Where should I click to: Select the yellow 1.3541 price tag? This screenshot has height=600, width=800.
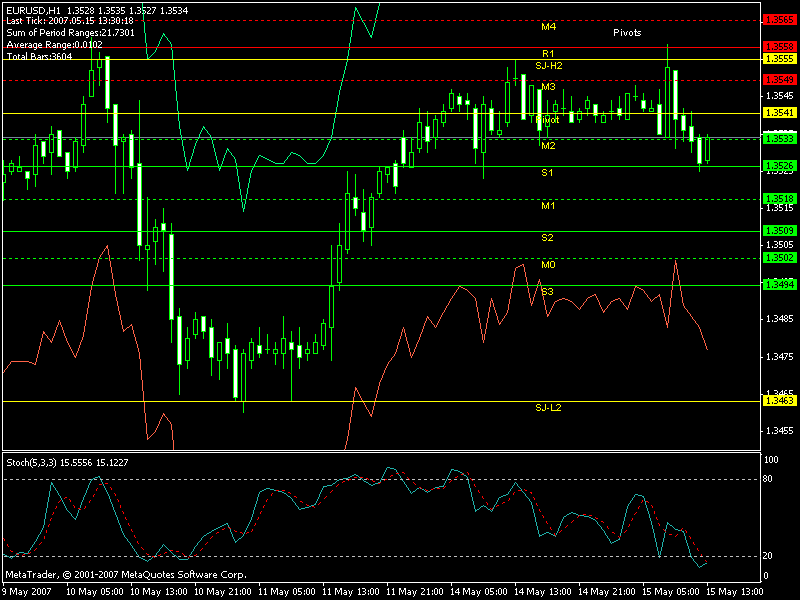pyautogui.click(x=778, y=113)
